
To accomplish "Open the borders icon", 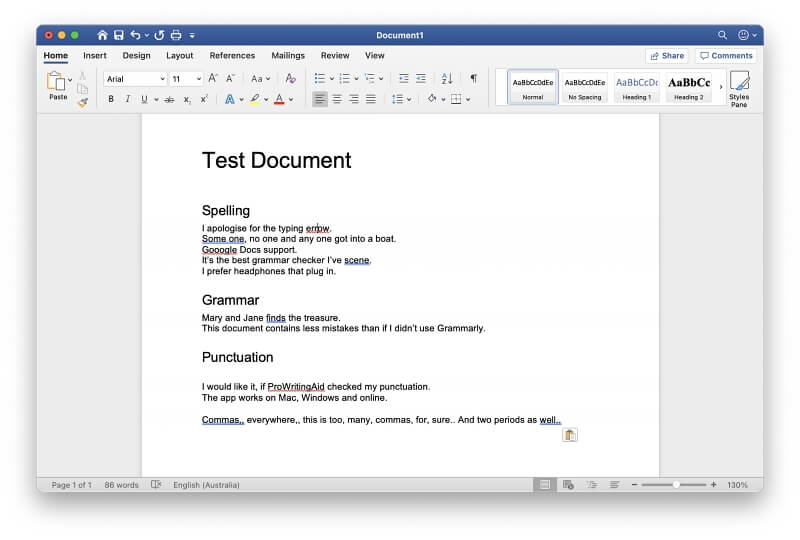I will pyautogui.click(x=456, y=99).
